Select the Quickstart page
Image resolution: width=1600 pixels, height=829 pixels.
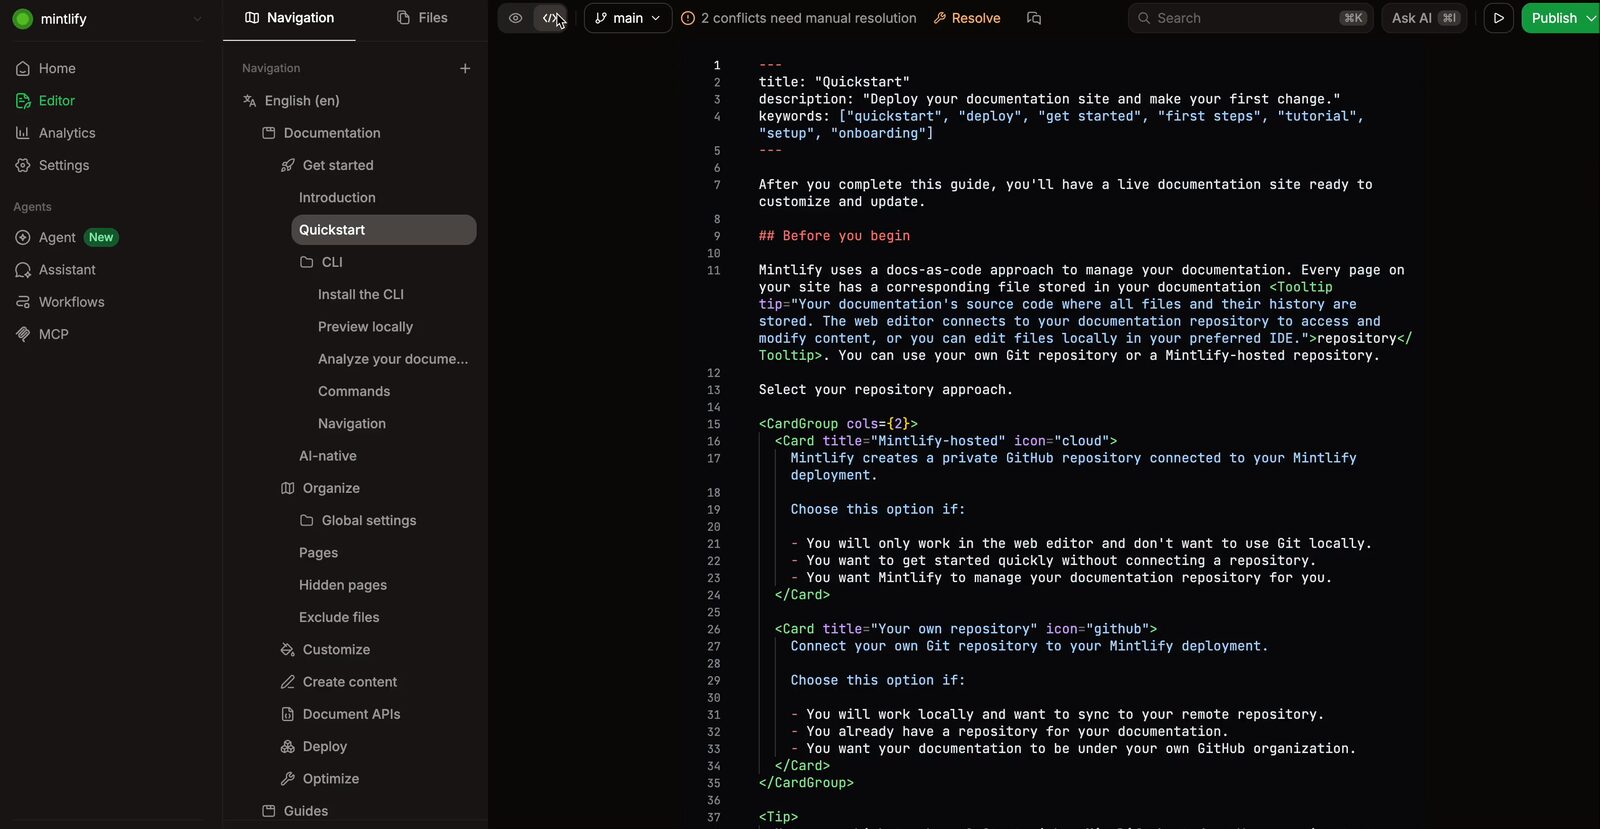pyautogui.click(x=384, y=230)
